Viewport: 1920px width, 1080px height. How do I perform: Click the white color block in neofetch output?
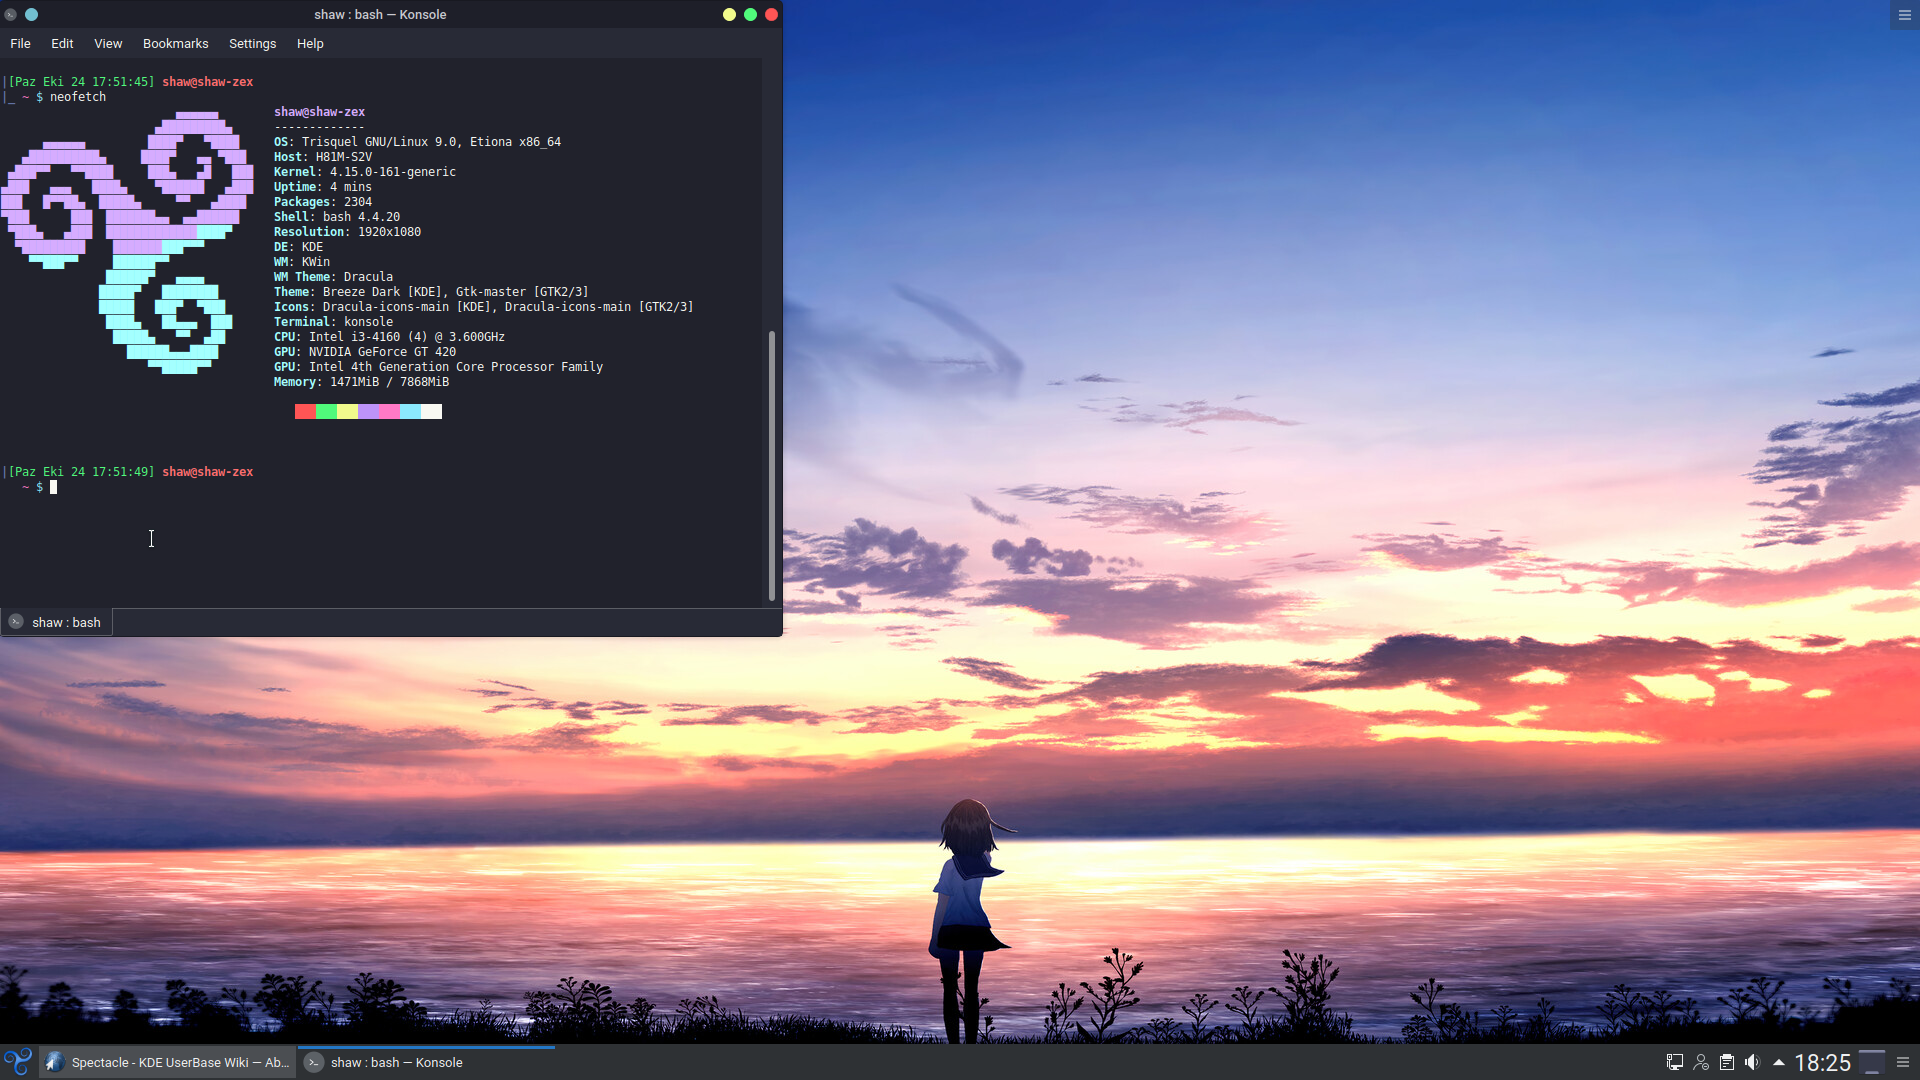431,412
